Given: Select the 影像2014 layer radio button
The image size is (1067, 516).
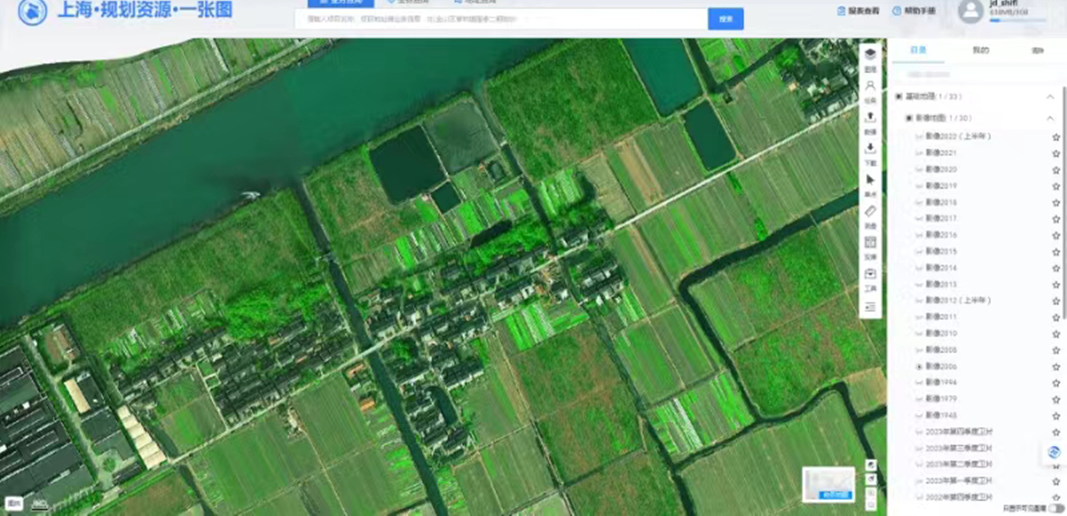Looking at the screenshot, I should coord(919,268).
